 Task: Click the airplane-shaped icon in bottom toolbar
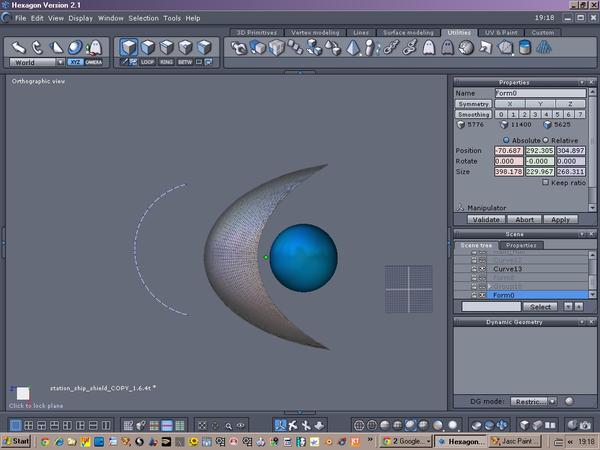pos(293,425)
